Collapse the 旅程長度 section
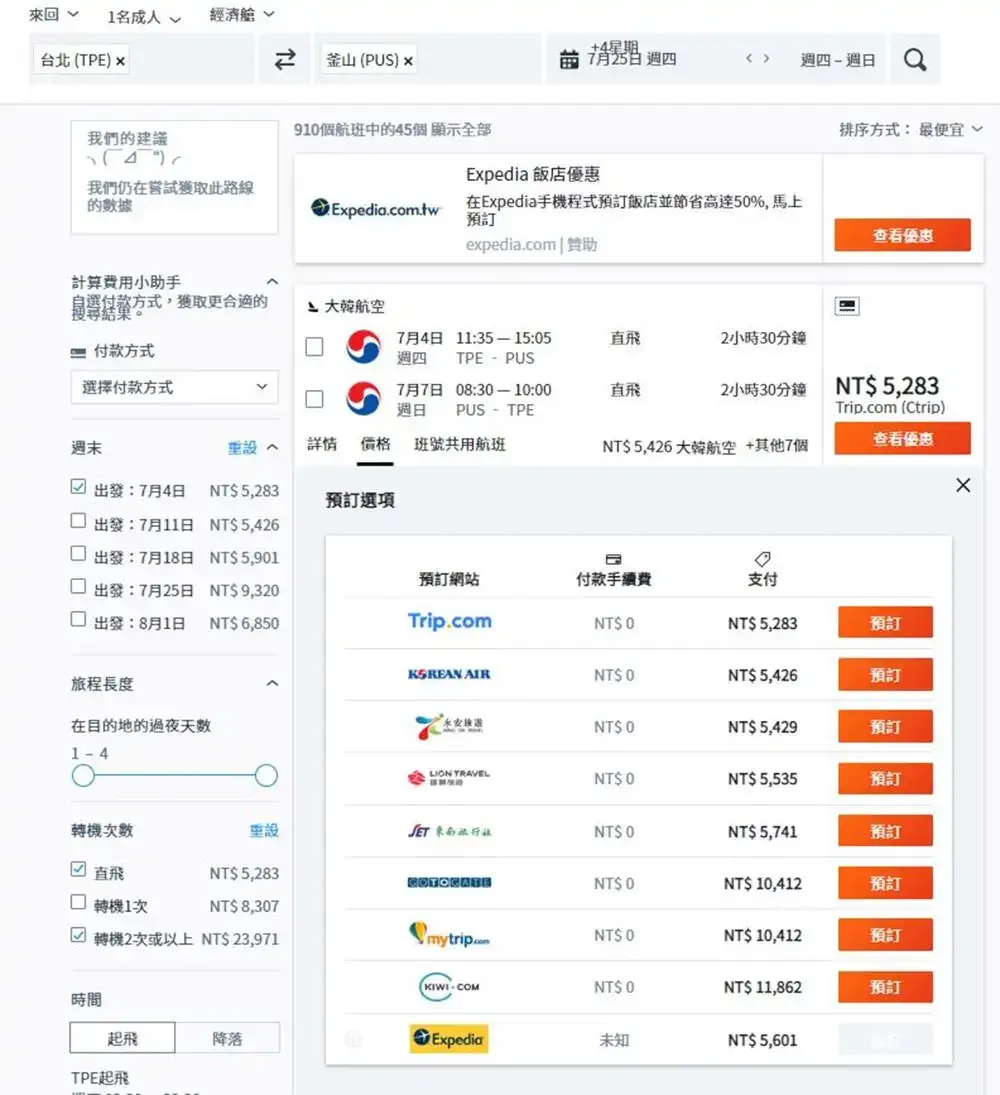 coord(272,683)
